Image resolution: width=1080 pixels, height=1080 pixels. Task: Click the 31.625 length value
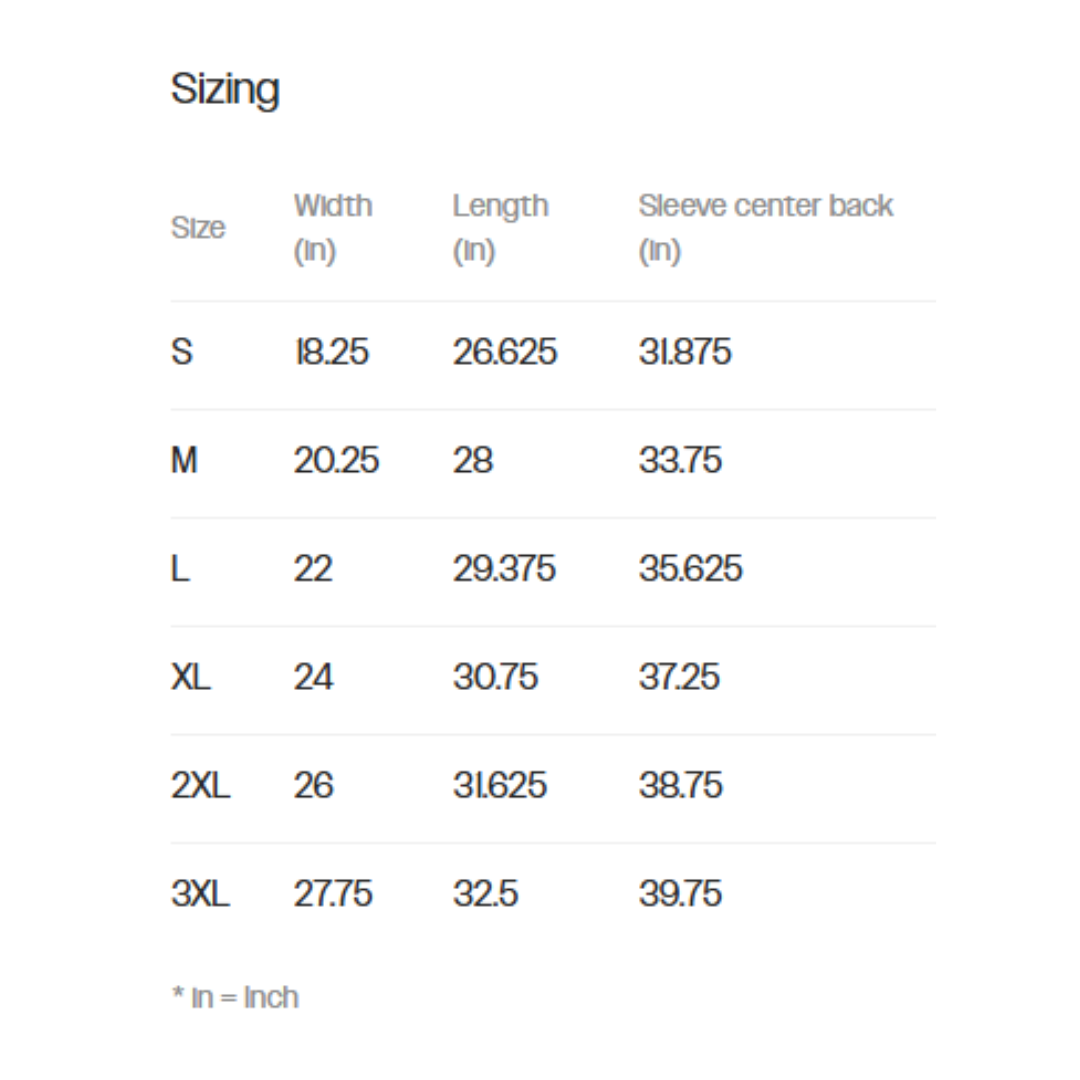[x=499, y=785]
